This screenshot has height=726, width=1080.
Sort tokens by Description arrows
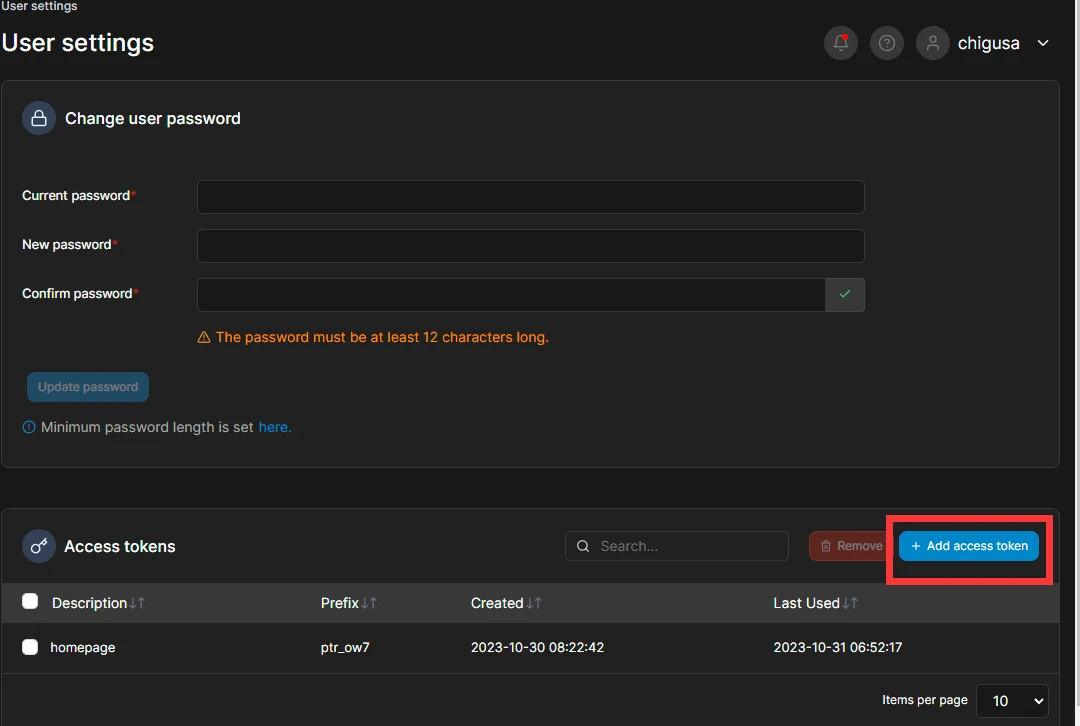(137, 603)
